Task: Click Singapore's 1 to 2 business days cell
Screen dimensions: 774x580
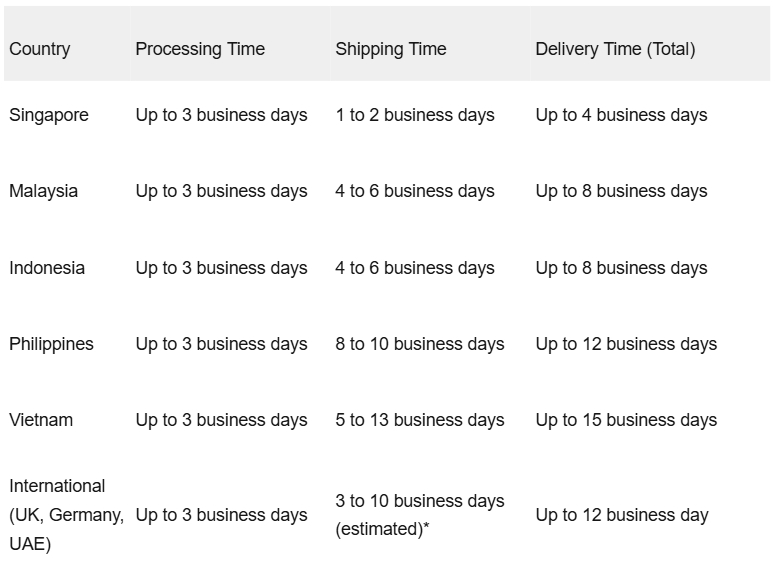Action: pyautogui.click(x=415, y=115)
